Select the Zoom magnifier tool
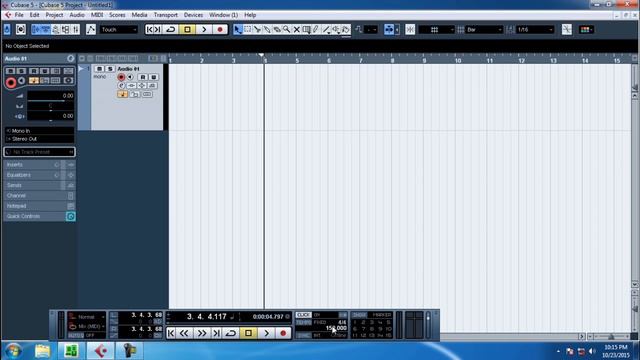Viewport: 640px width, 360px height. pos(287,29)
